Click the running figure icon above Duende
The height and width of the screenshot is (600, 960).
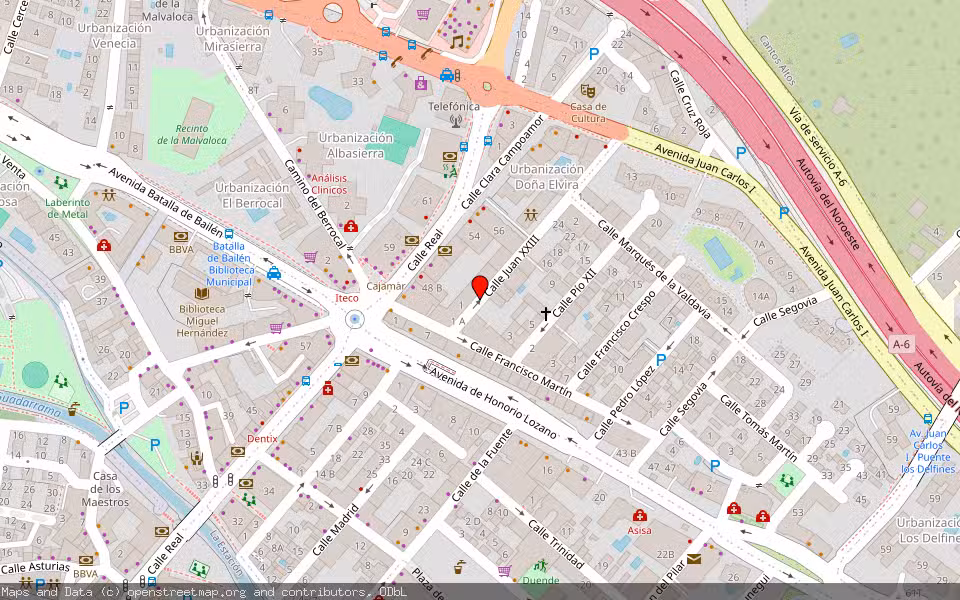click(539, 565)
